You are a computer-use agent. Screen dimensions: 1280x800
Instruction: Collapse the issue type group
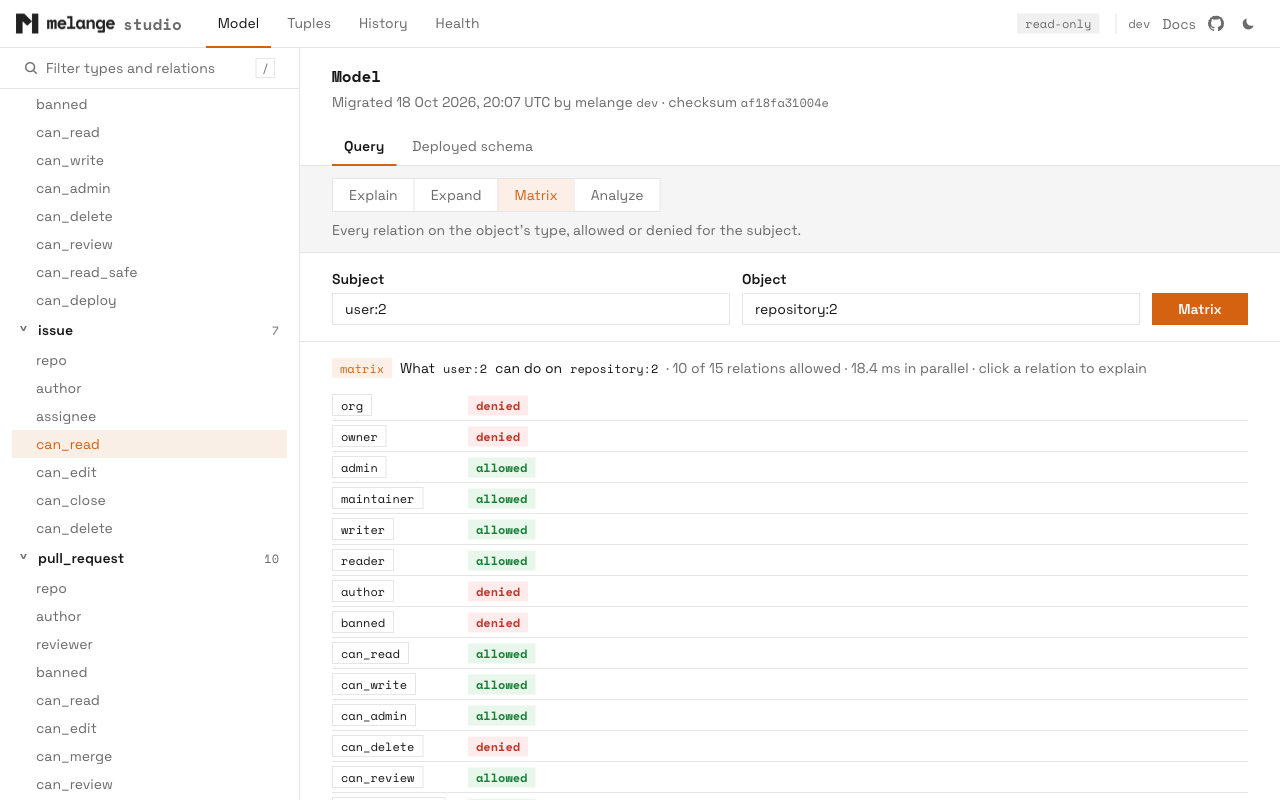(24, 330)
